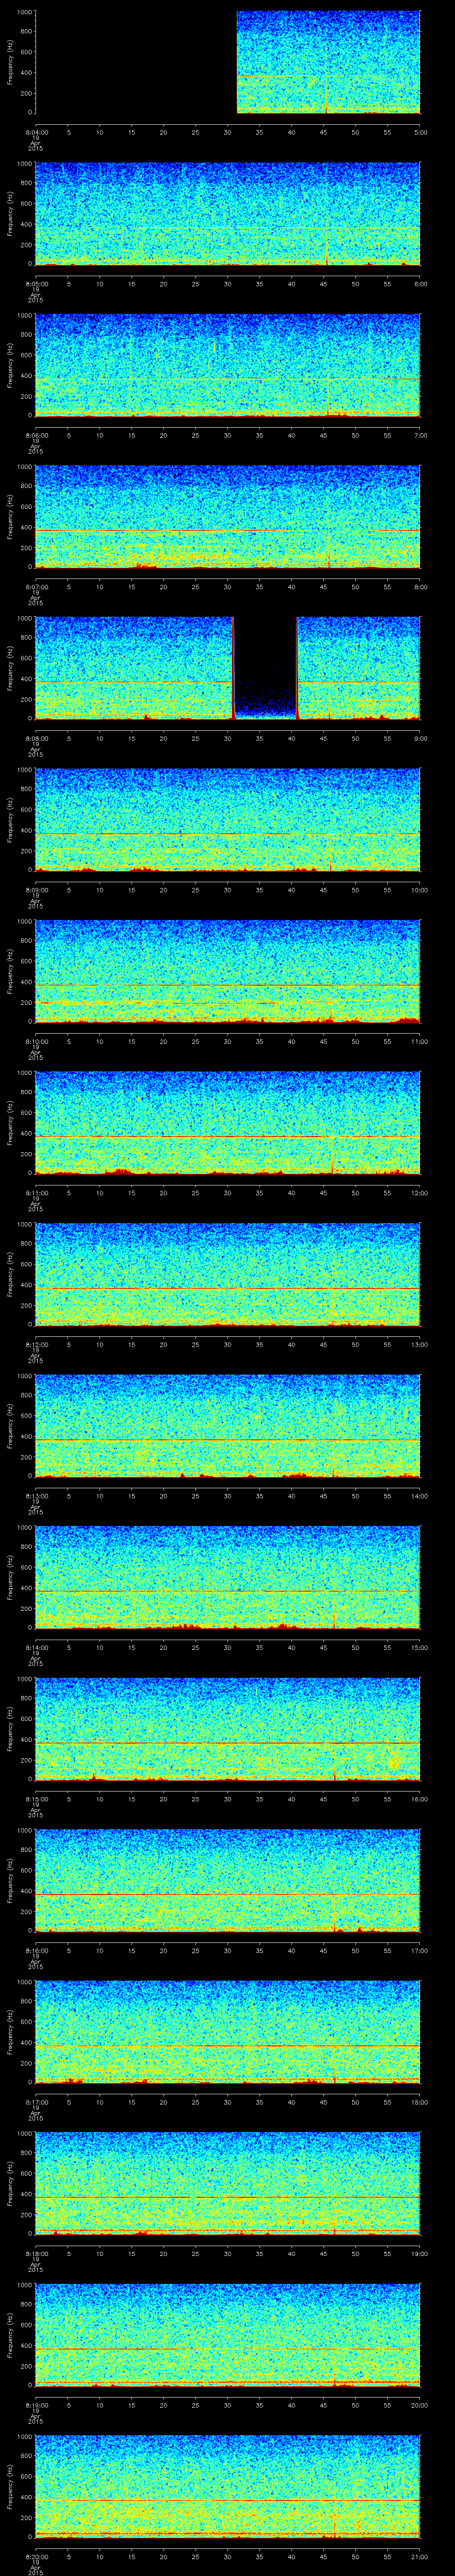Image resolution: width=455 pixels, height=2576 pixels.
Task: Click the spectrogram panel starting at 8:18:00
Action: [228, 2183]
